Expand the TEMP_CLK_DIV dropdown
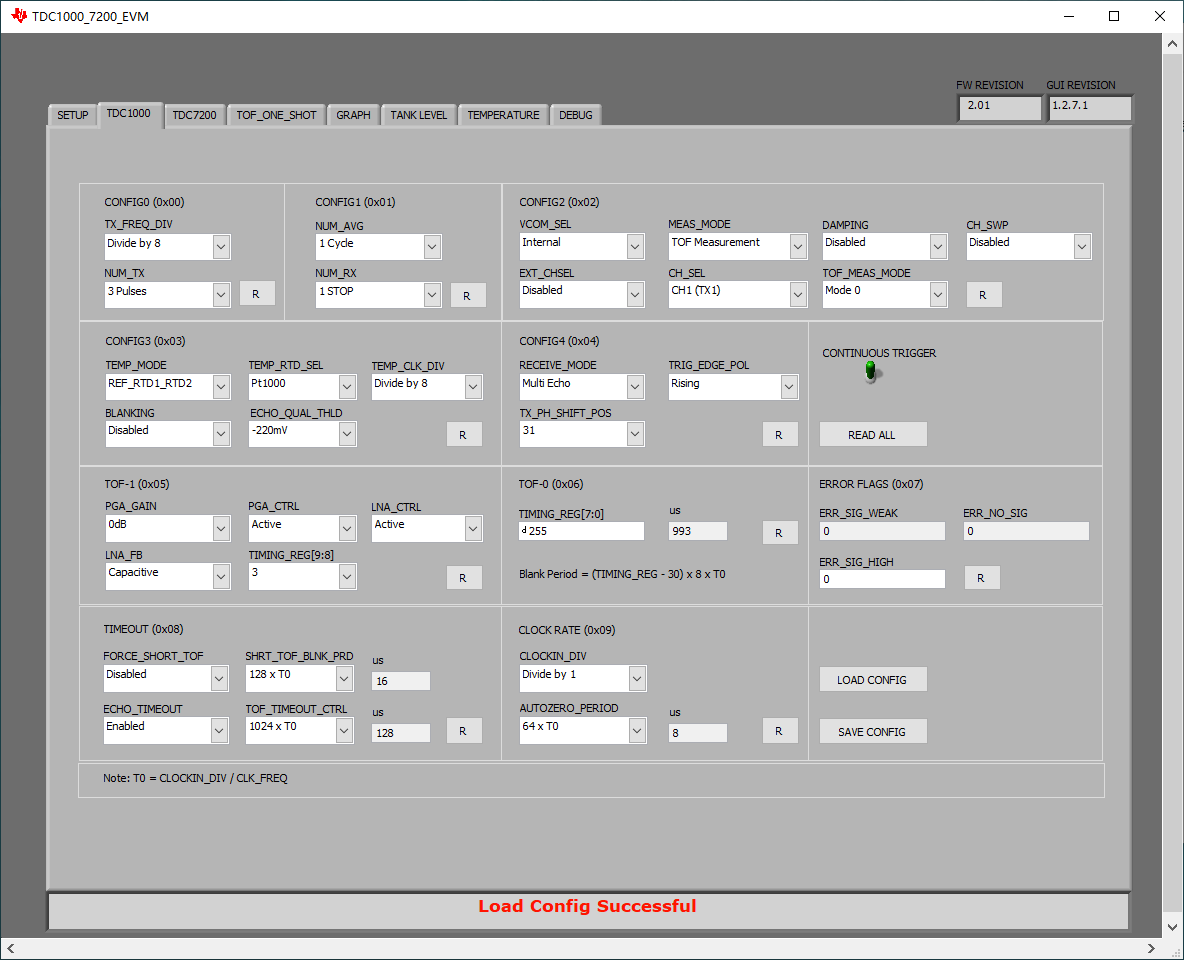 (427, 387)
